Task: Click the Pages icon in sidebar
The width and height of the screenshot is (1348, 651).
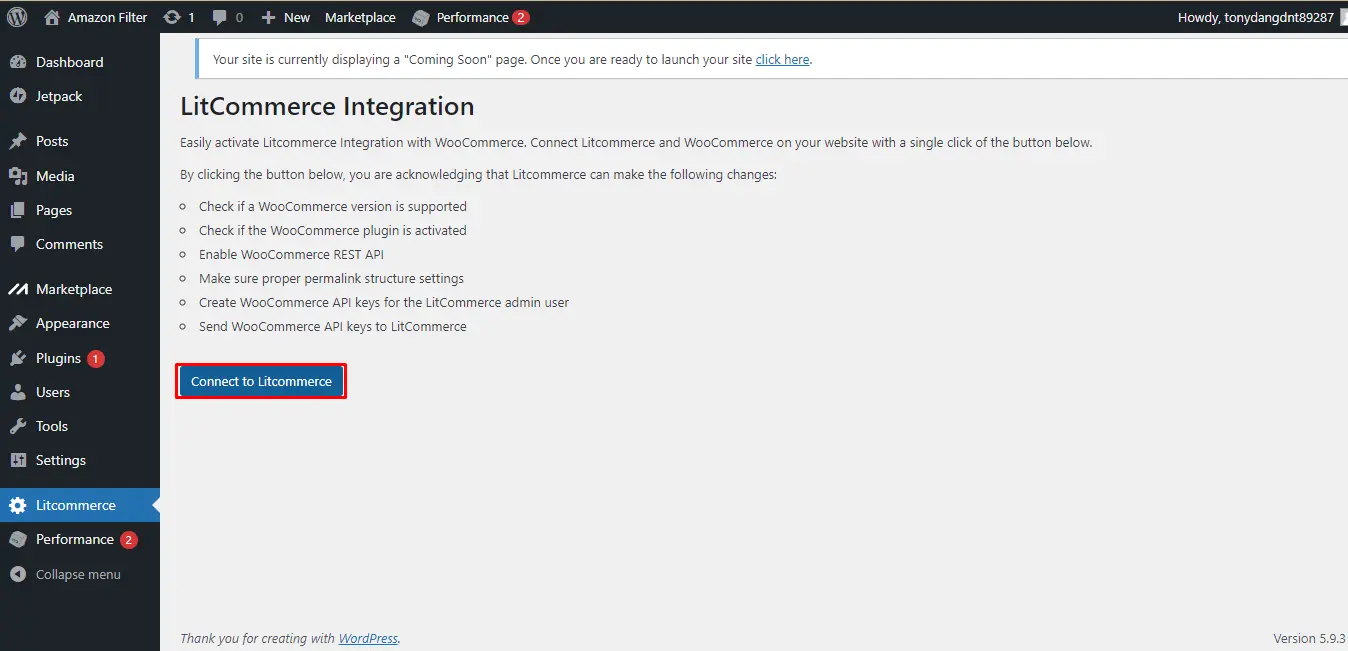Action: pos(18,210)
